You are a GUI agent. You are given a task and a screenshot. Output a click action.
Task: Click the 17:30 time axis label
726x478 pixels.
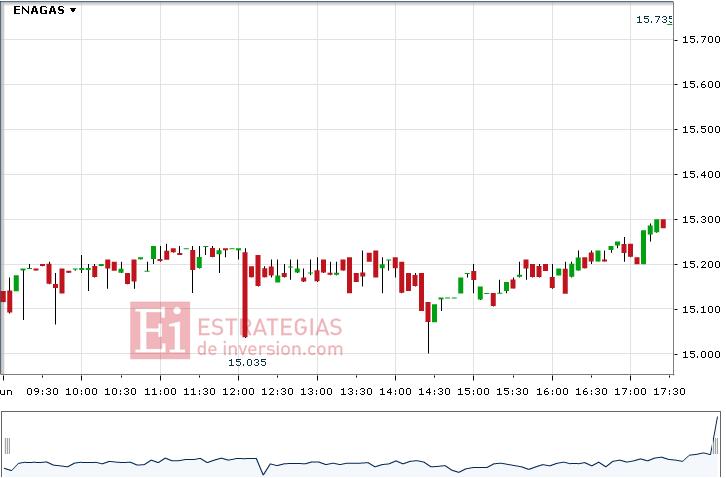coord(669,391)
